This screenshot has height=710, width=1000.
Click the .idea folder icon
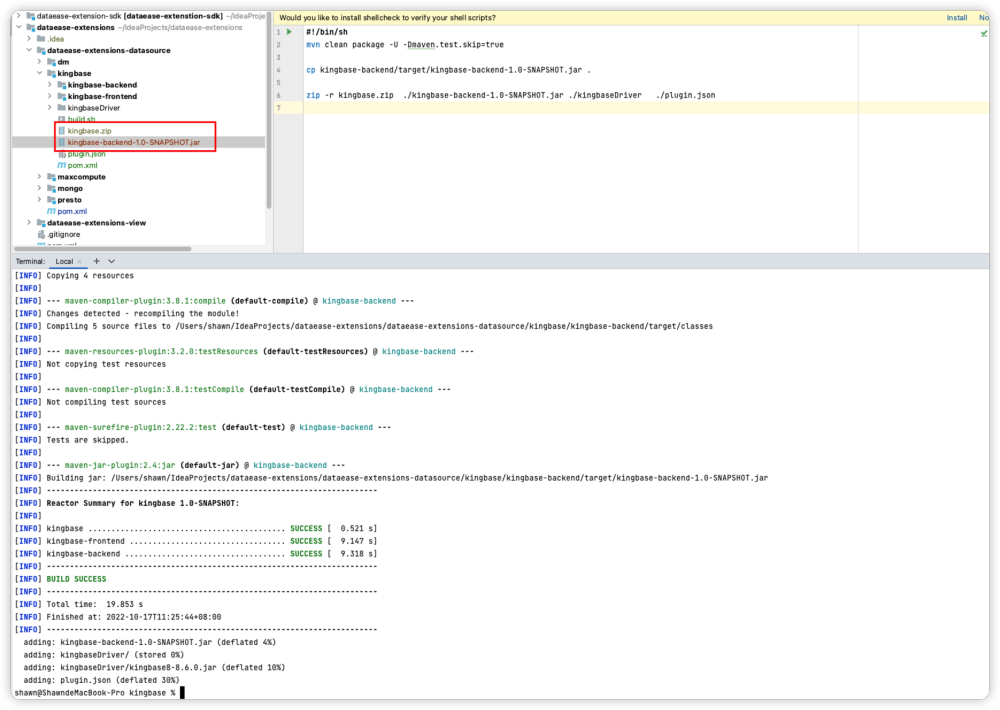[41, 39]
